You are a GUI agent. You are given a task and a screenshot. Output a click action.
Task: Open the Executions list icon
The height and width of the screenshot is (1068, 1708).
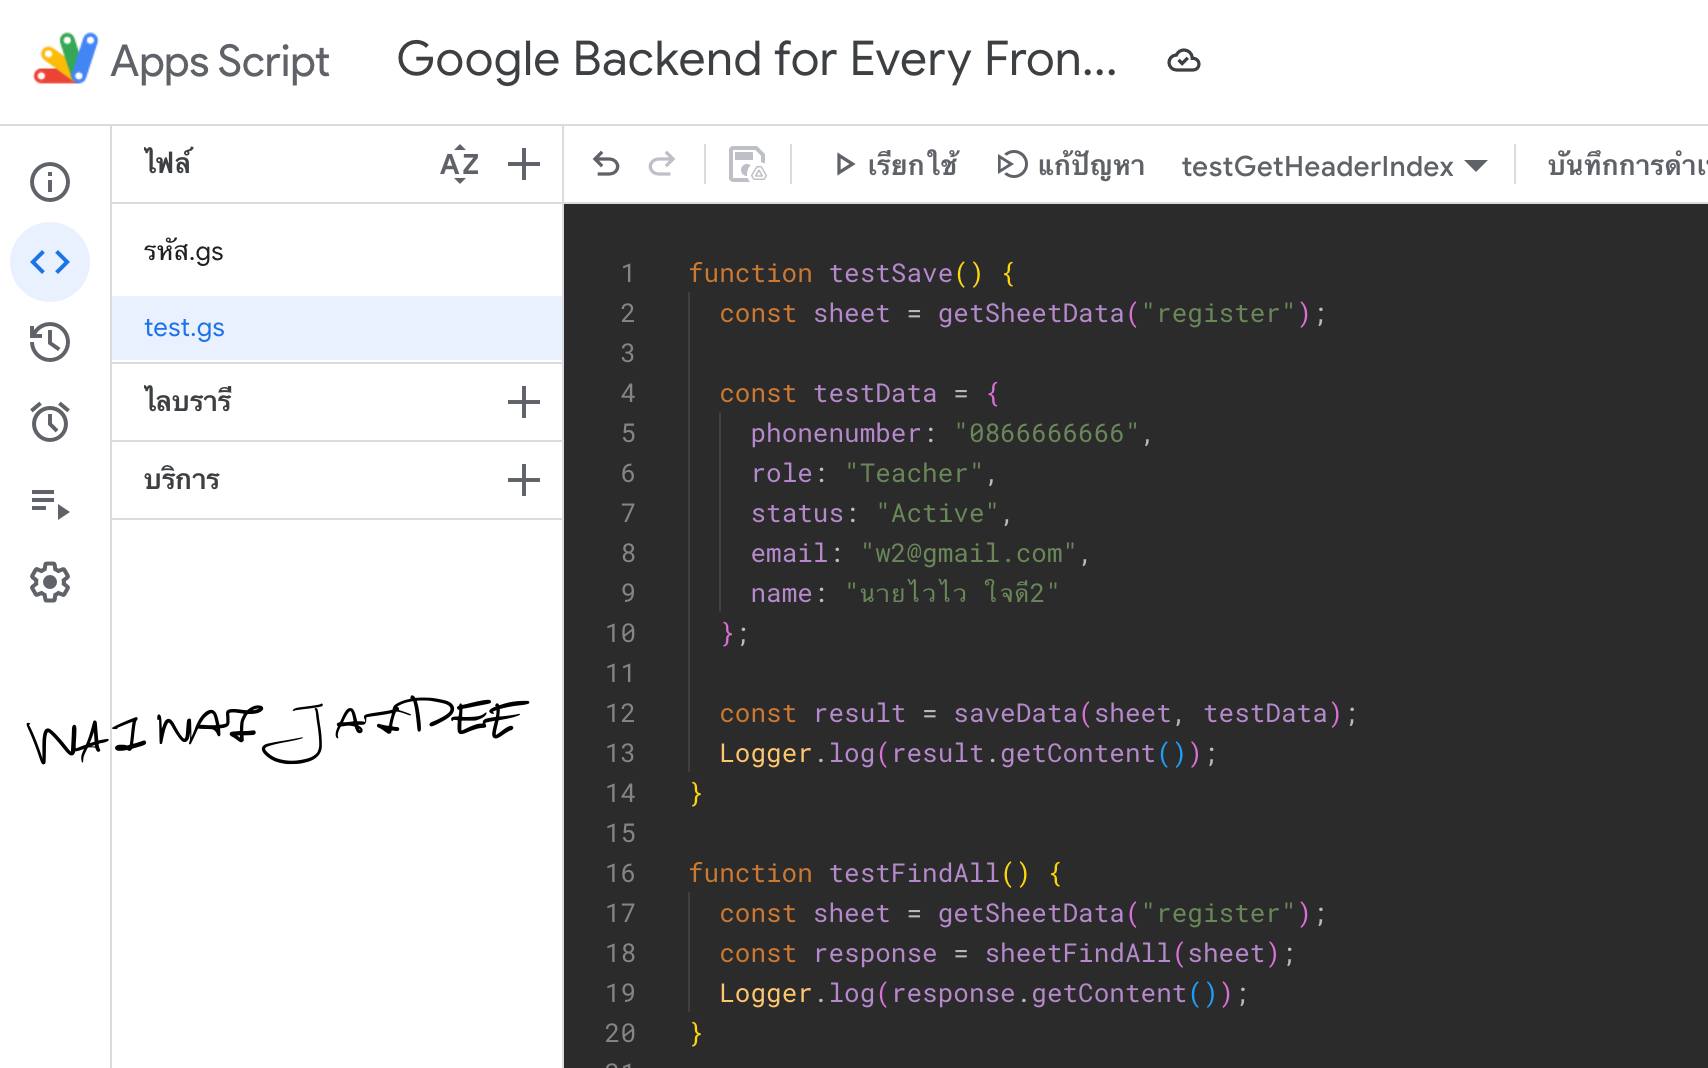pyautogui.click(x=50, y=502)
